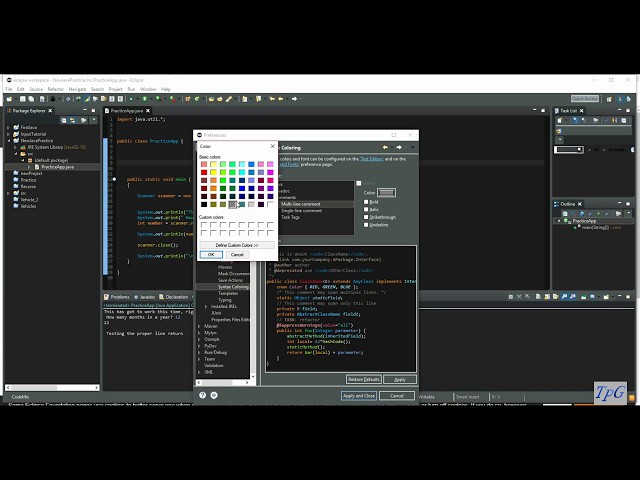Screen dimensions: 640x480
Task: Toggle the Enable checkbox above Color button
Action: coord(359,183)
